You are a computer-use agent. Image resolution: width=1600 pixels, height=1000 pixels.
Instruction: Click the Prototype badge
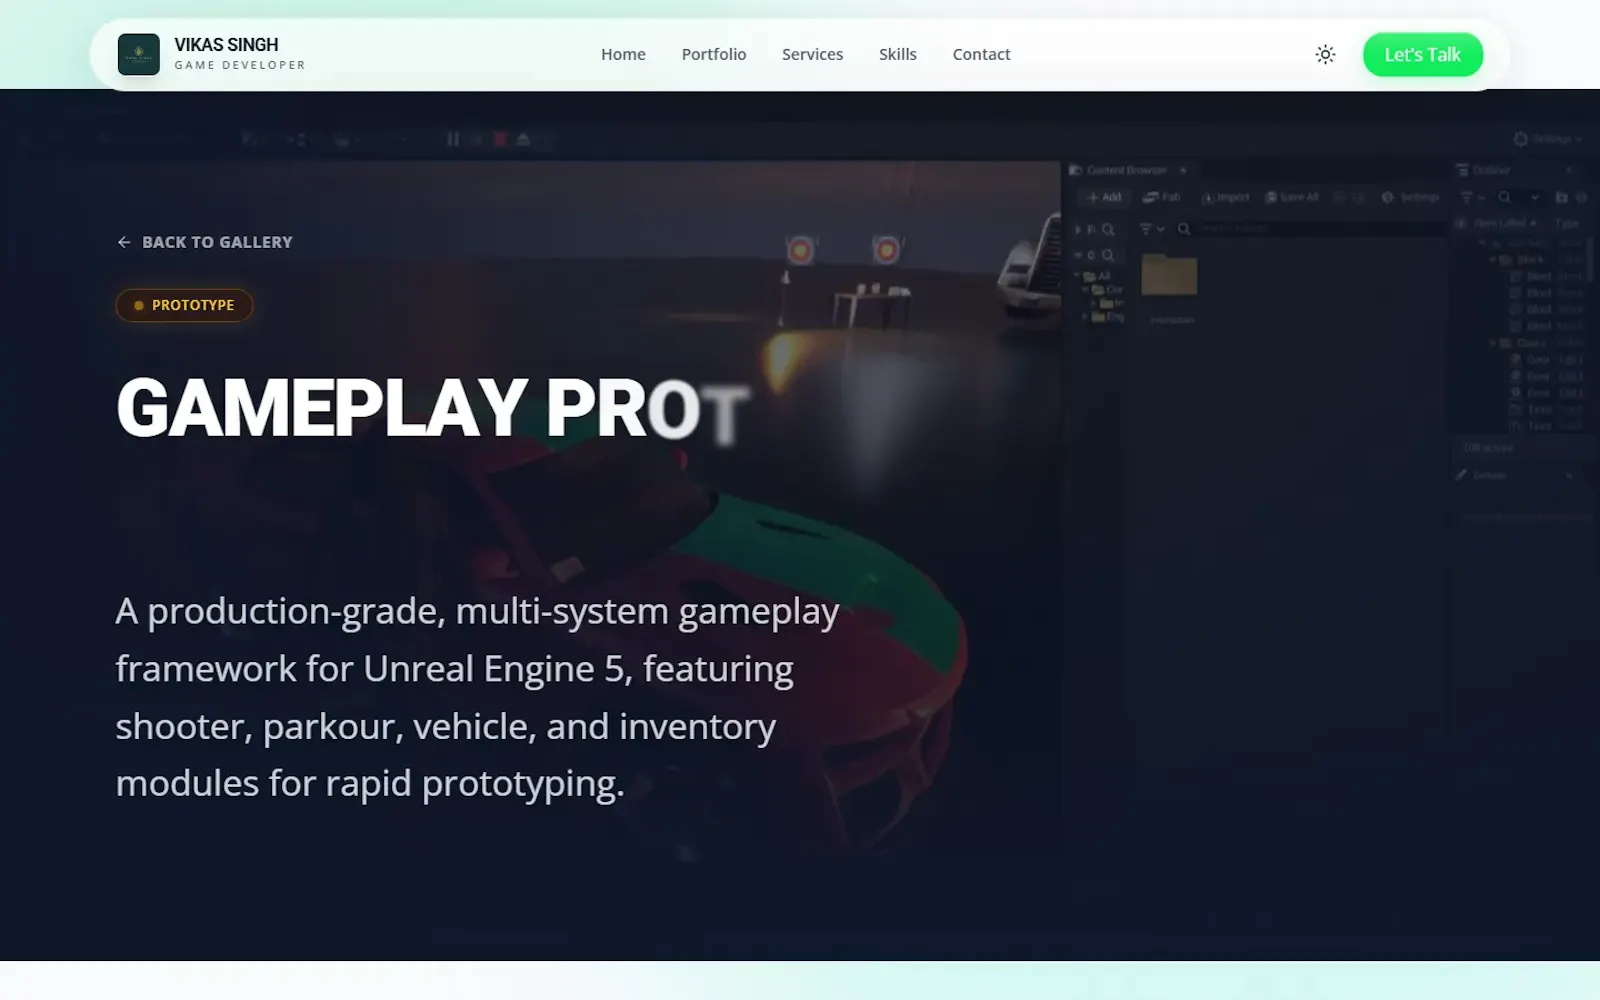tap(184, 305)
